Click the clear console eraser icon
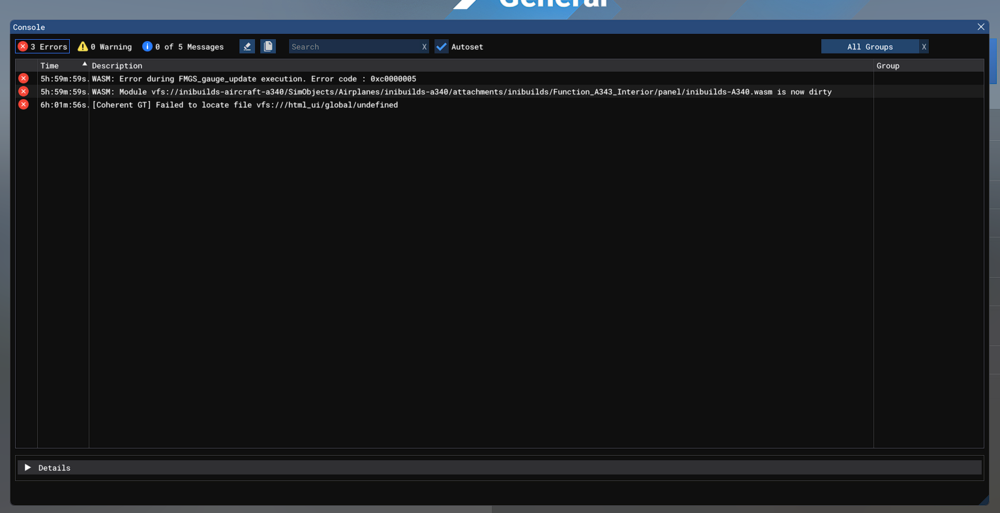1000x513 pixels. (247, 47)
